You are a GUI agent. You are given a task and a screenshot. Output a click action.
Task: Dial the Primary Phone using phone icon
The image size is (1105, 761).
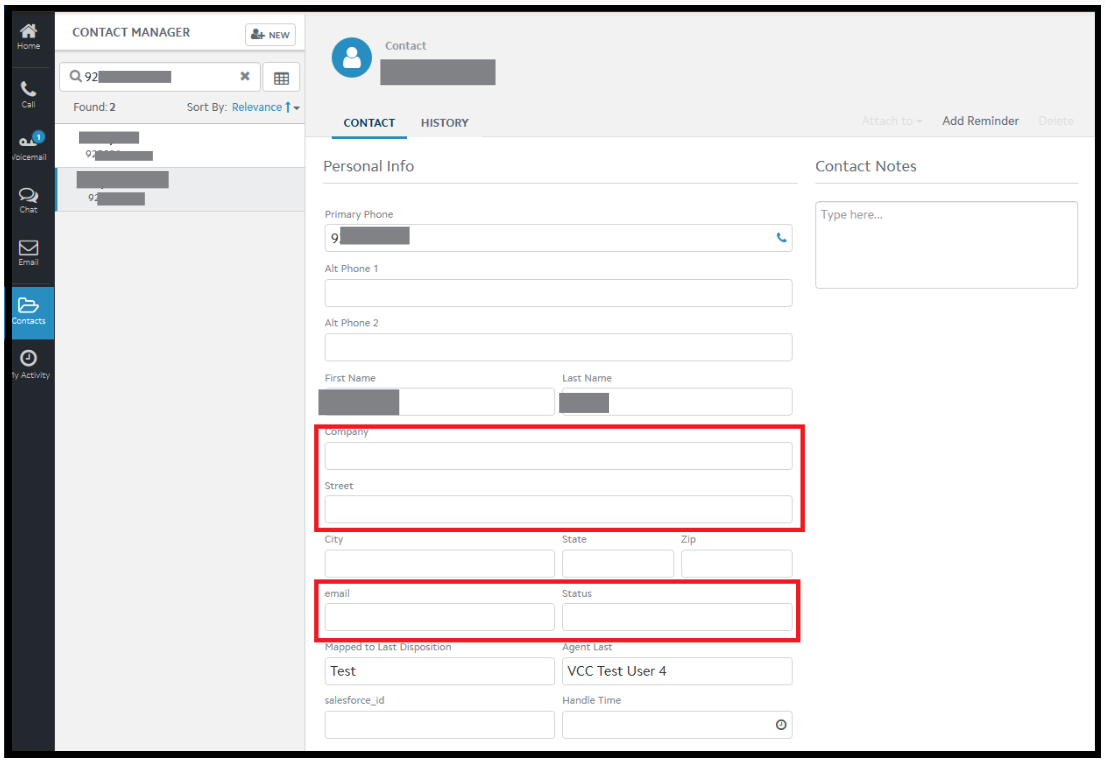coord(781,238)
